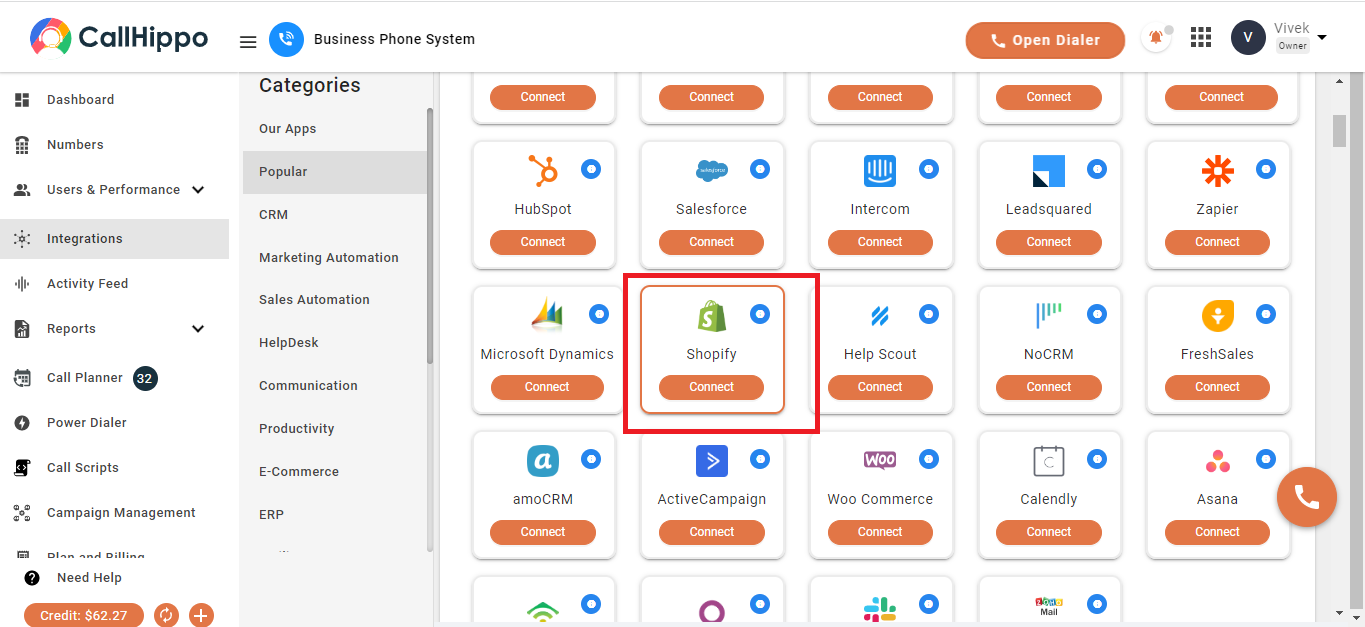Open amoCRM info icon
Image resolution: width=1365 pixels, height=627 pixels.
(x=591, y=460)
